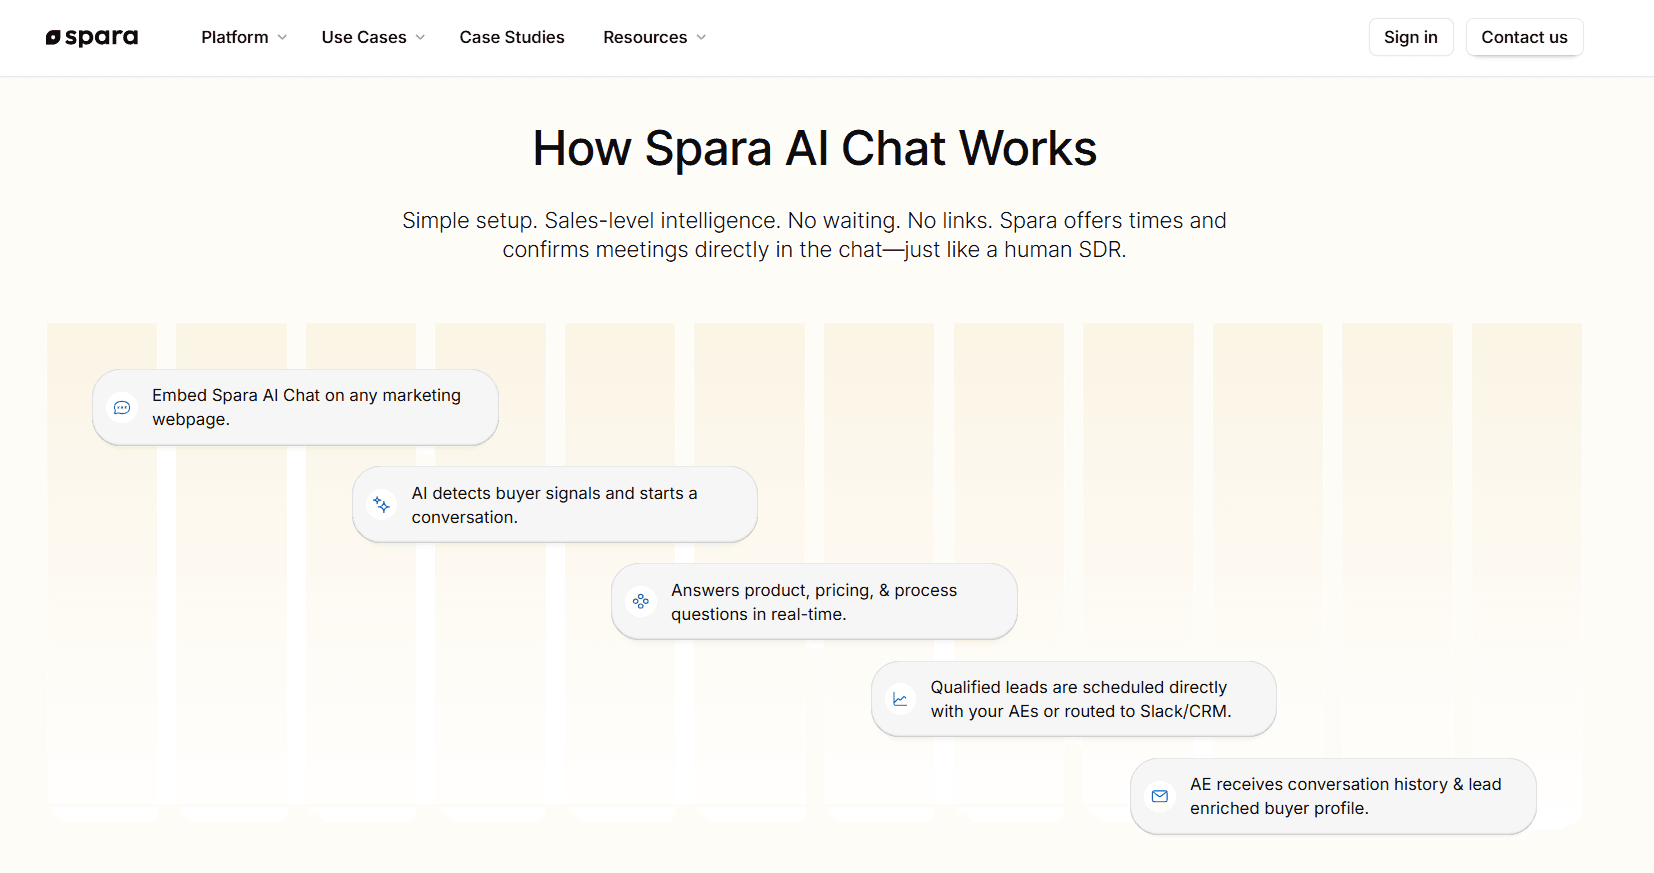Select the 'AE receives conversation history' step text
The image size is (1654, 873).
(x=1345, y=796)
